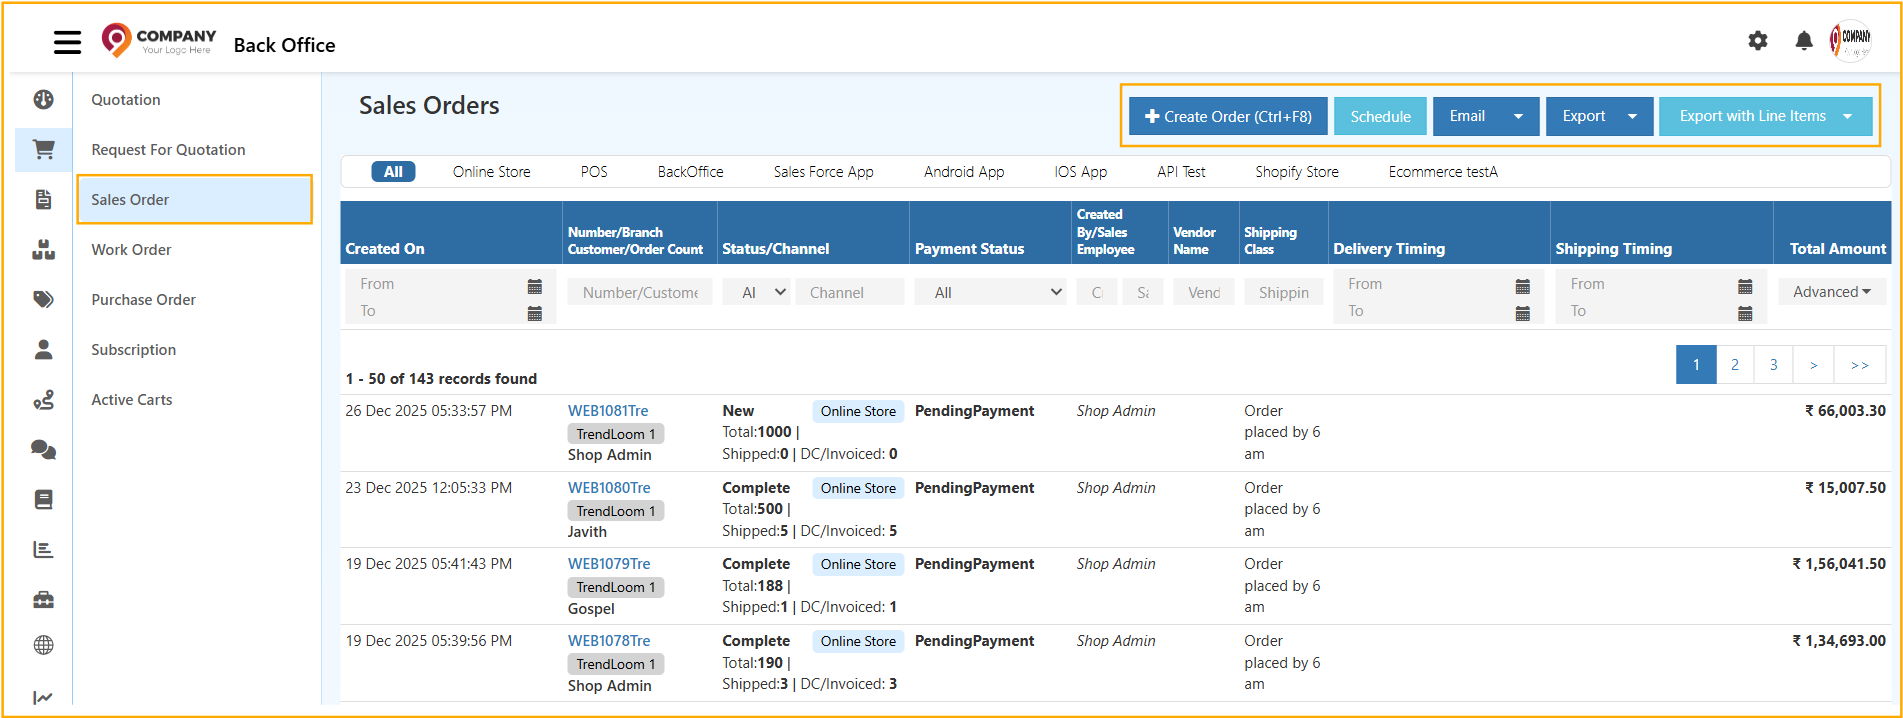Click the briefcase icon in sidebar
This screenshot has height=718, width=1903.
tap(43, 600)
